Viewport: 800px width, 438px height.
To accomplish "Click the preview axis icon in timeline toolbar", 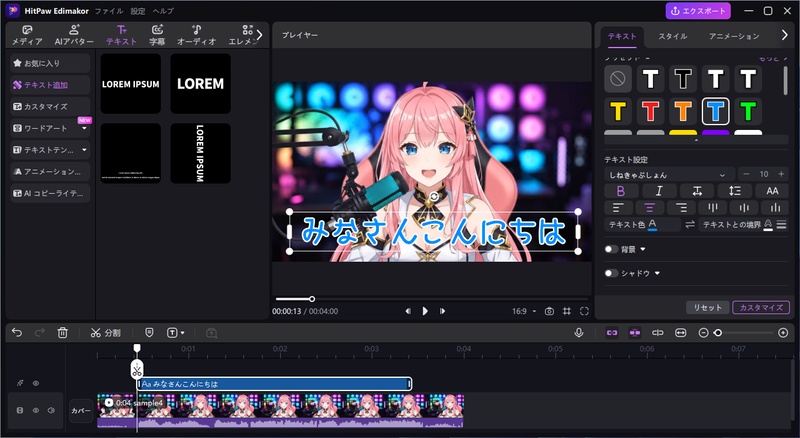I will pyautogui.click(x=658, y=333).
